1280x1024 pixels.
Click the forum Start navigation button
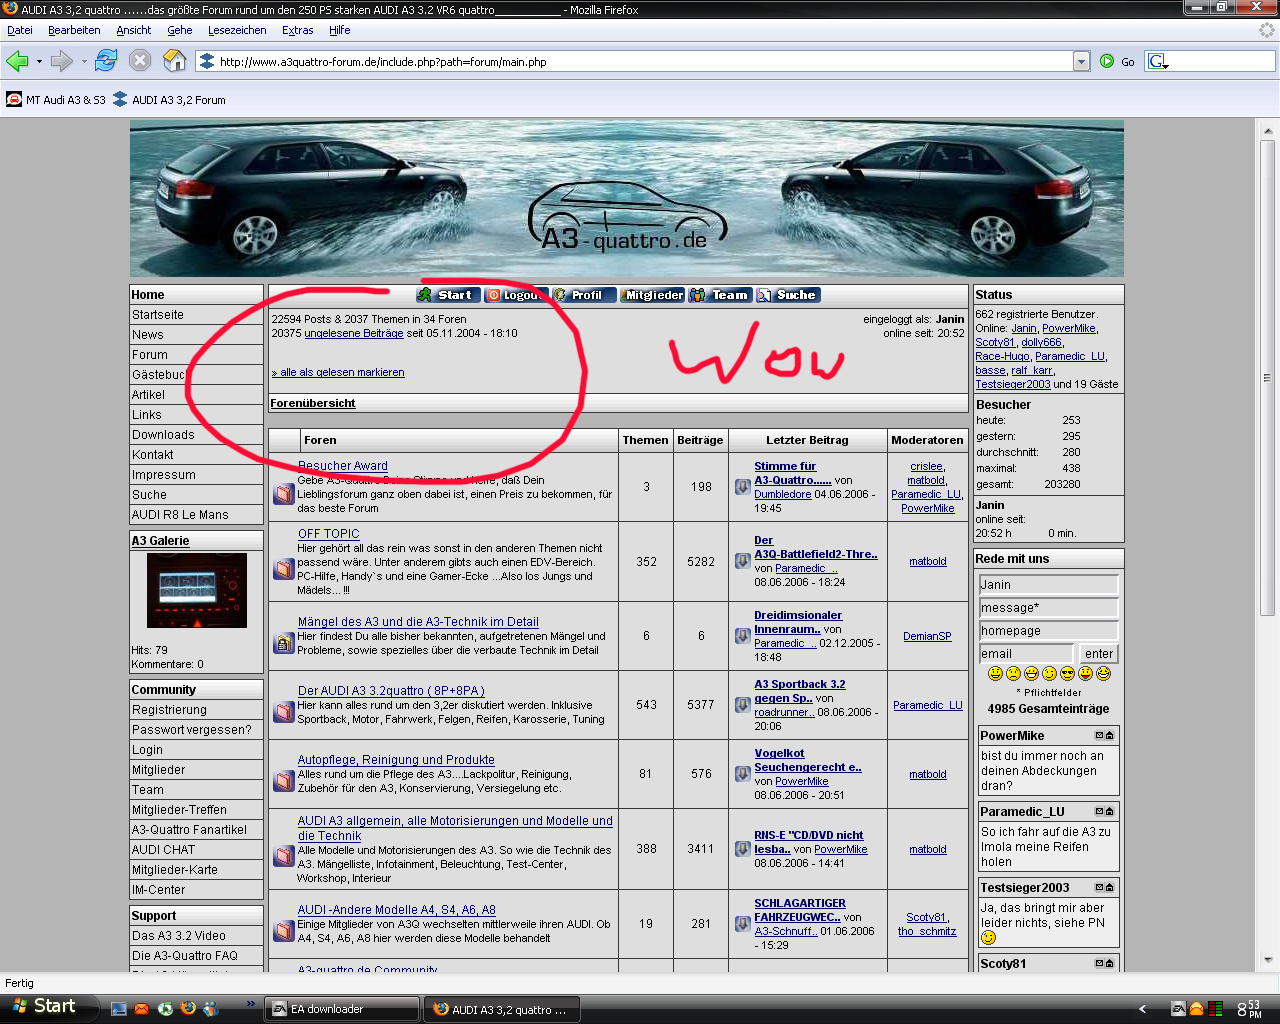click(x=447, y=295)
